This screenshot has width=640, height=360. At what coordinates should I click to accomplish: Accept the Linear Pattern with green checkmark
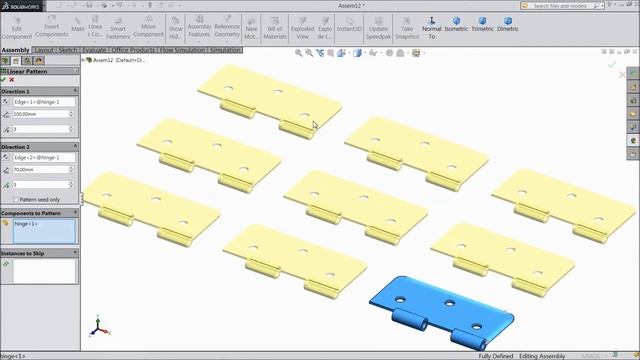[x=4, y=80]
